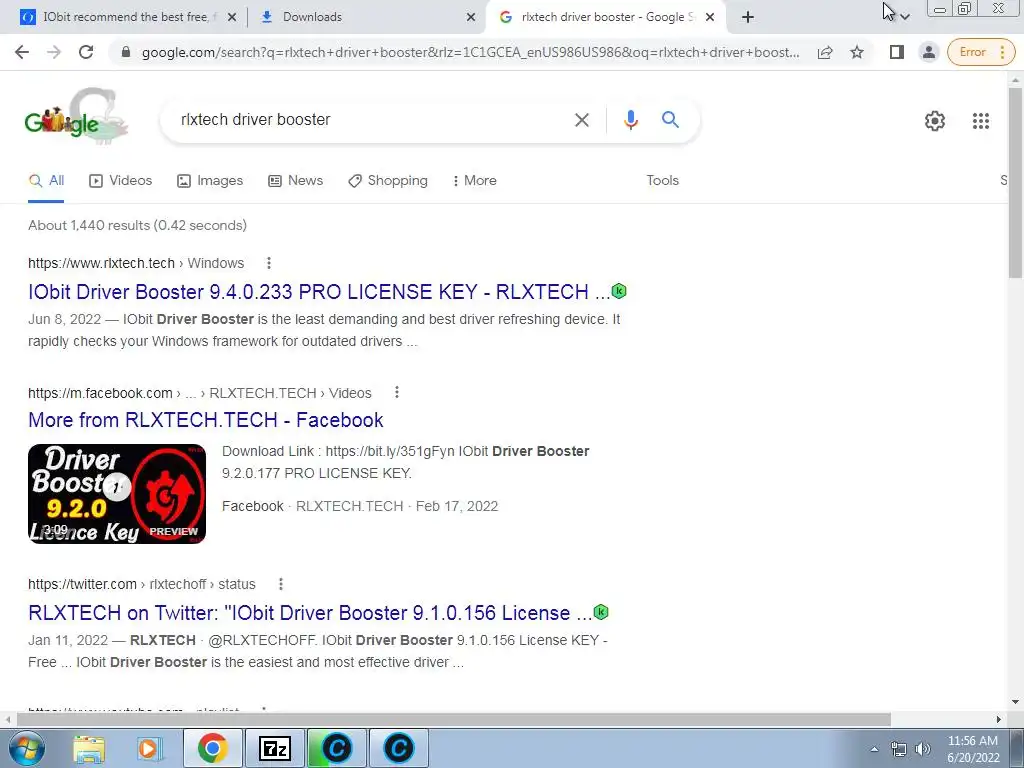The height and width of the screenshot is (768, 1024).
Task: View site information via padlock icon
Action: [x=126, y=52]
